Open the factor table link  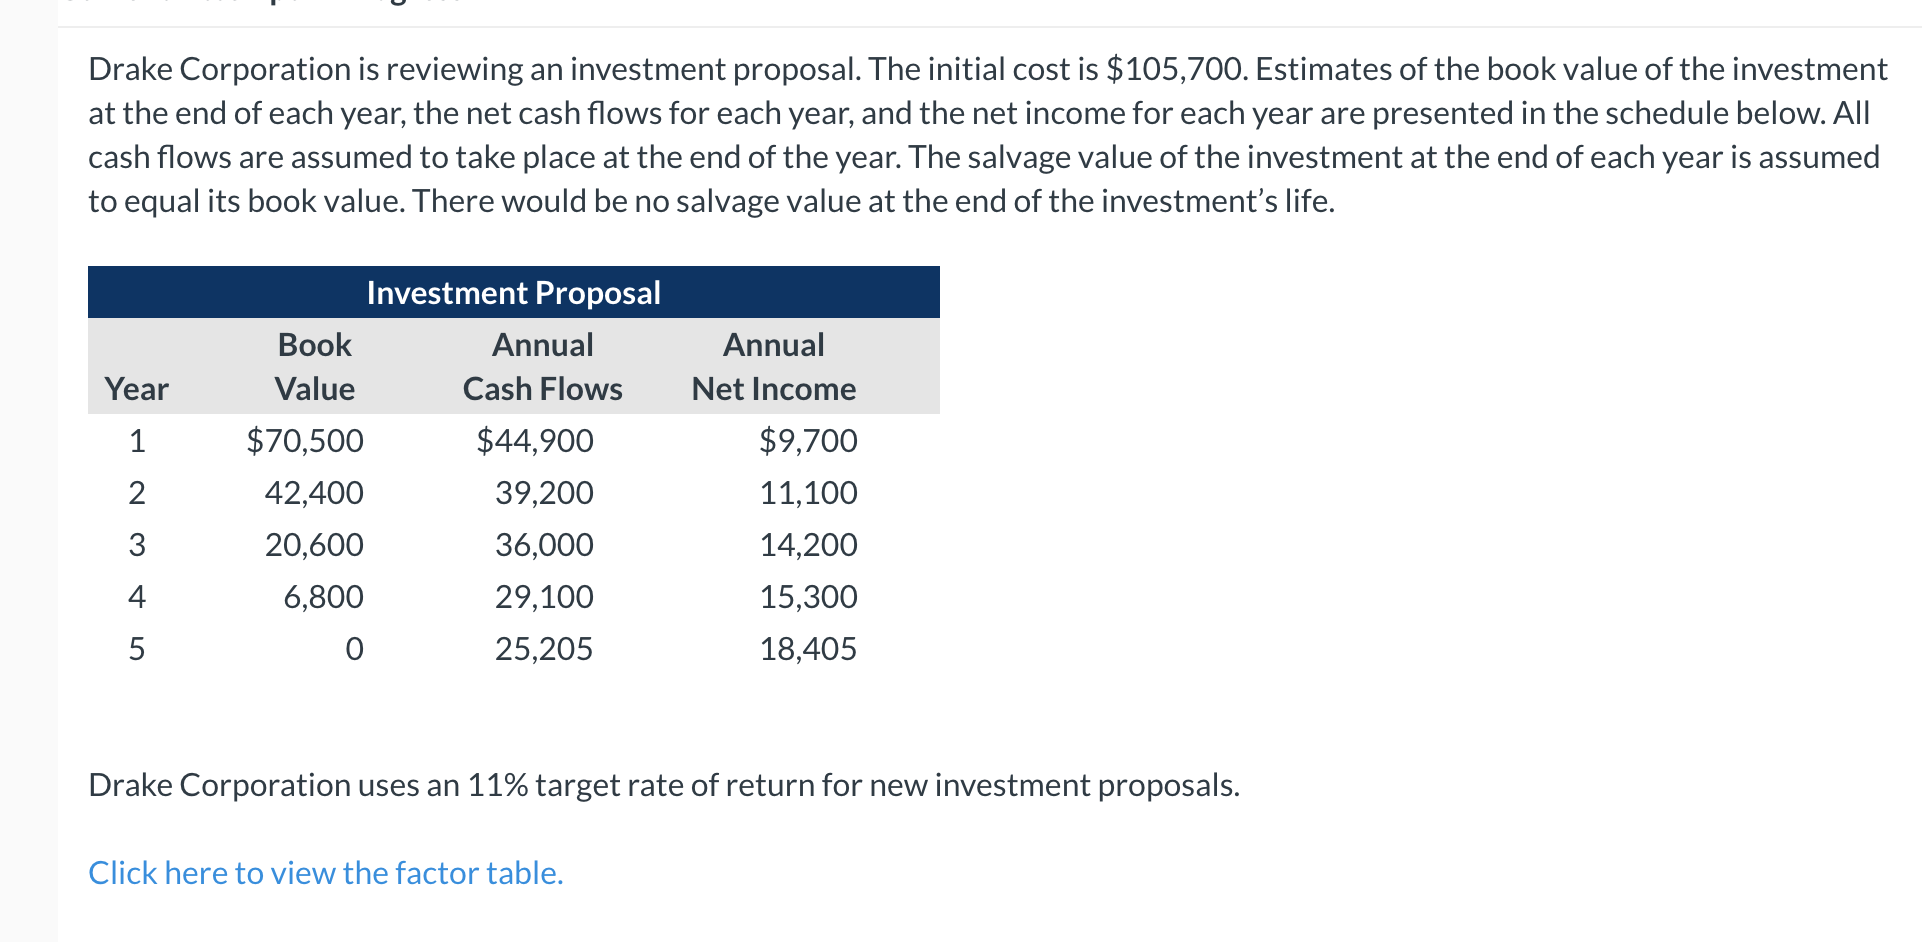click(326, 873)
